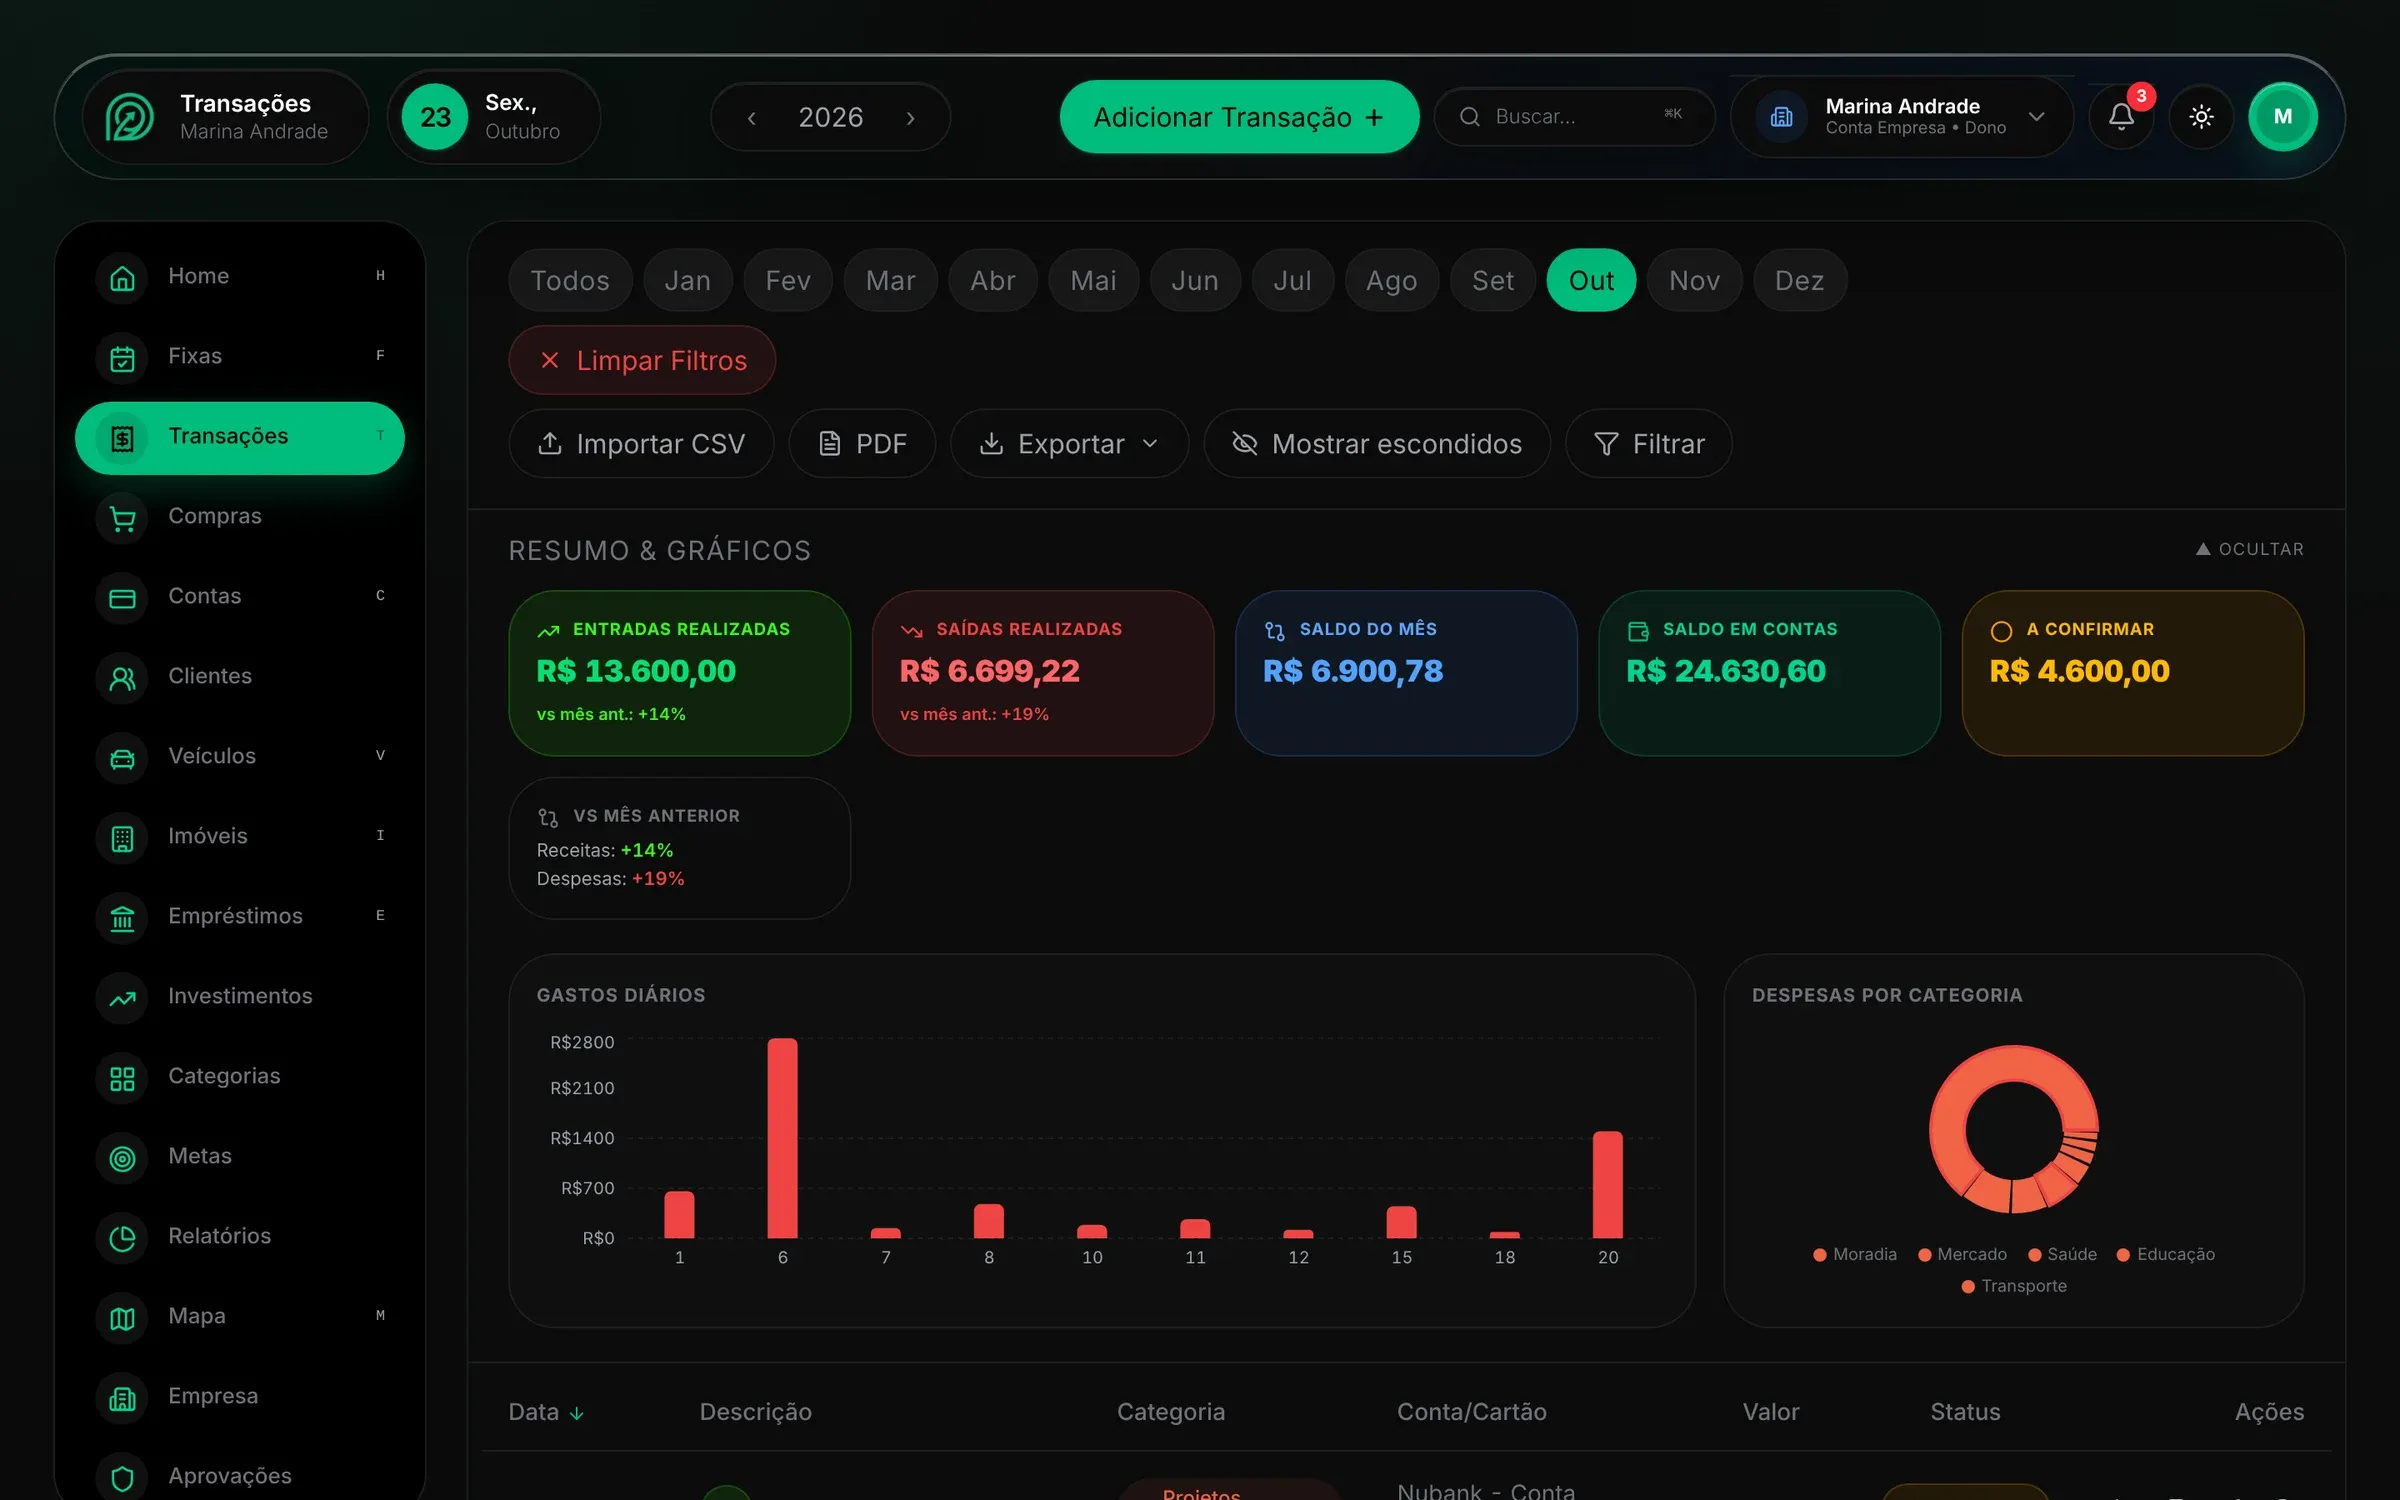The image size is (2400, 1500).
Task: Sort table by Data column
Action: point(546,1412)
